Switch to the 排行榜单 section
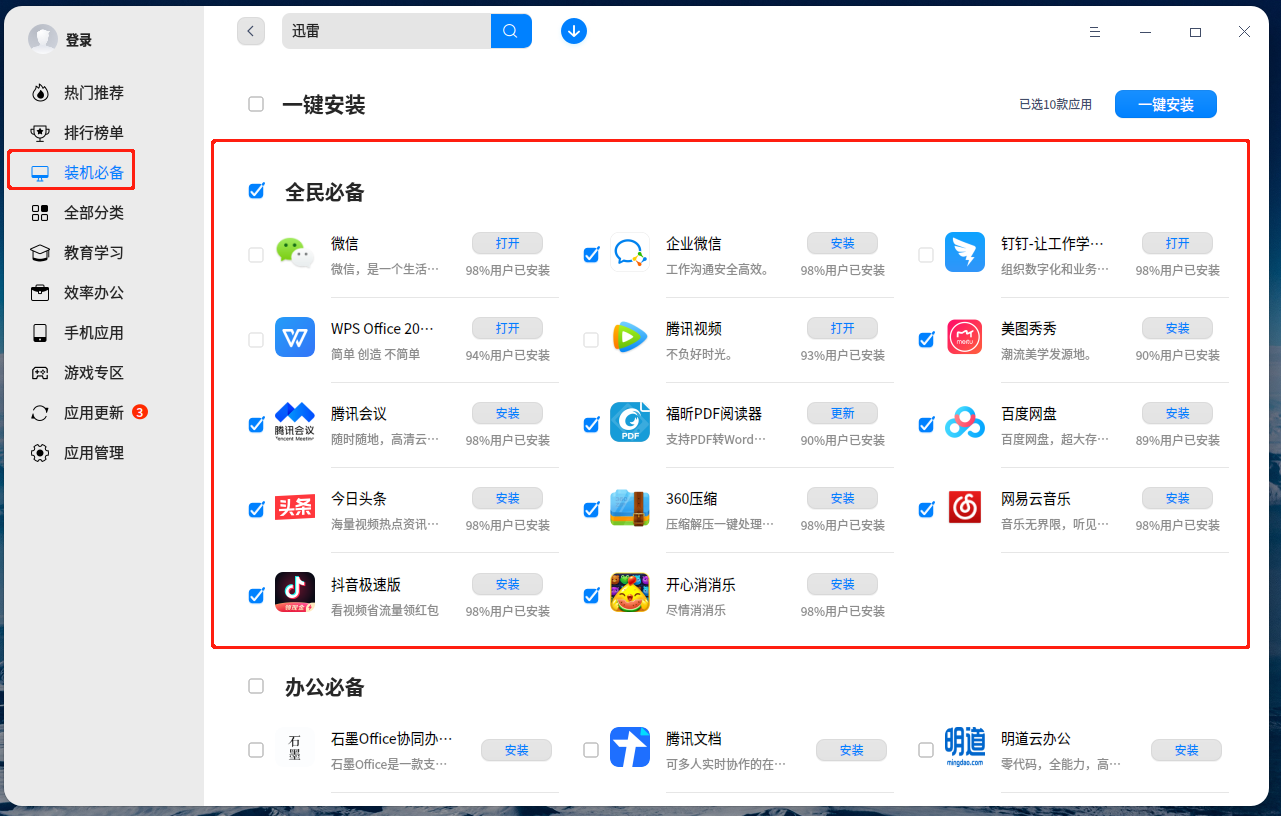 [x=78, y=133]
